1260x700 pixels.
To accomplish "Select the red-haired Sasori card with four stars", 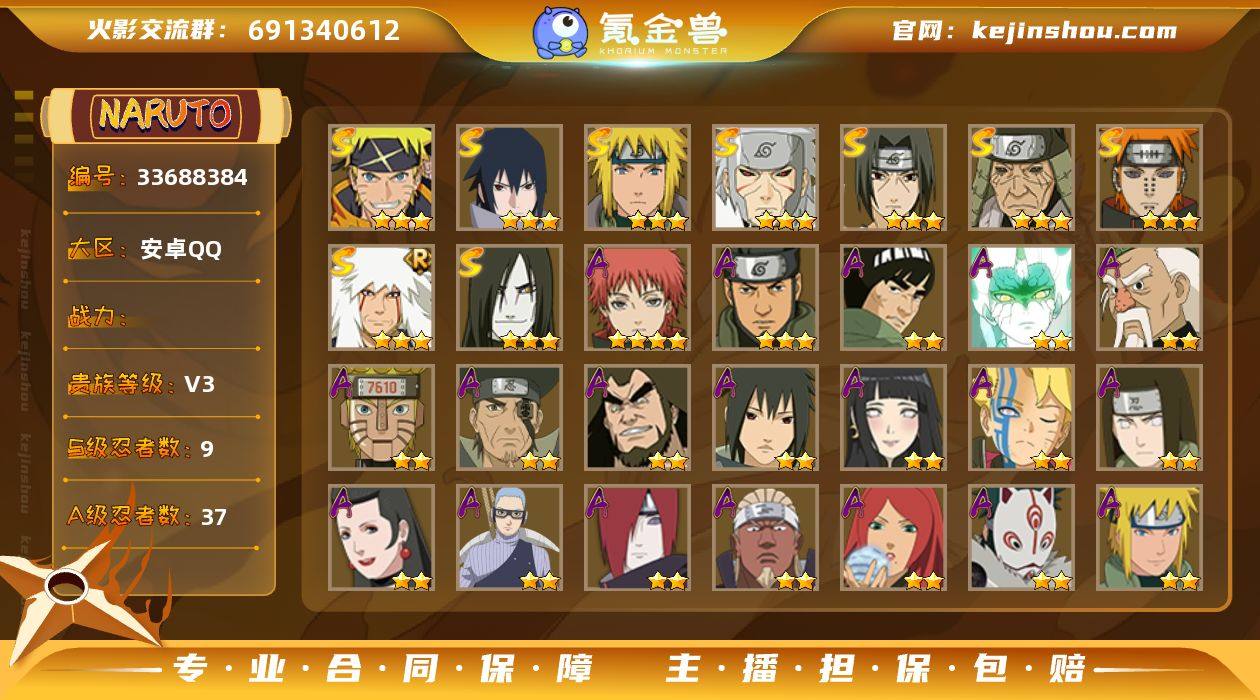I will [x=638, y=298].
